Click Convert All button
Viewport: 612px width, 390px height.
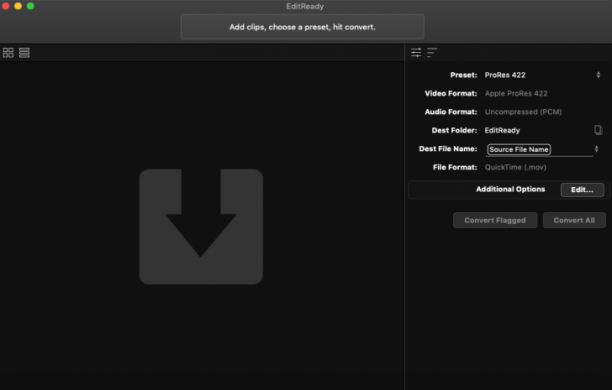coord(574,220)
